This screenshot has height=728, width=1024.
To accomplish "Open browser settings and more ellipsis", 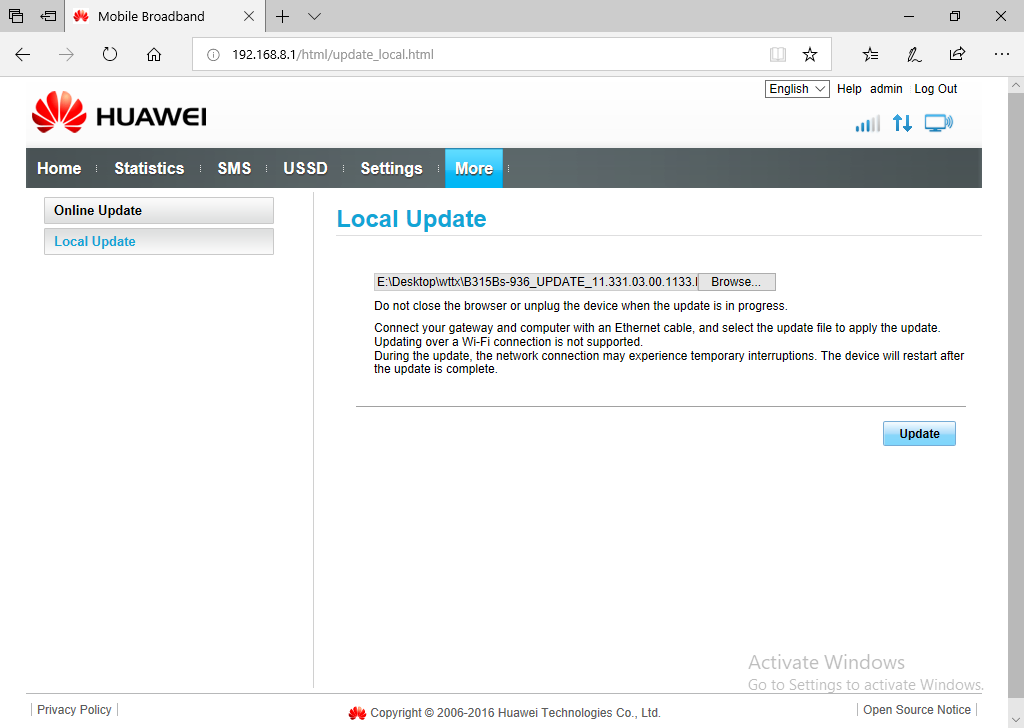I will coord(1002,54).
